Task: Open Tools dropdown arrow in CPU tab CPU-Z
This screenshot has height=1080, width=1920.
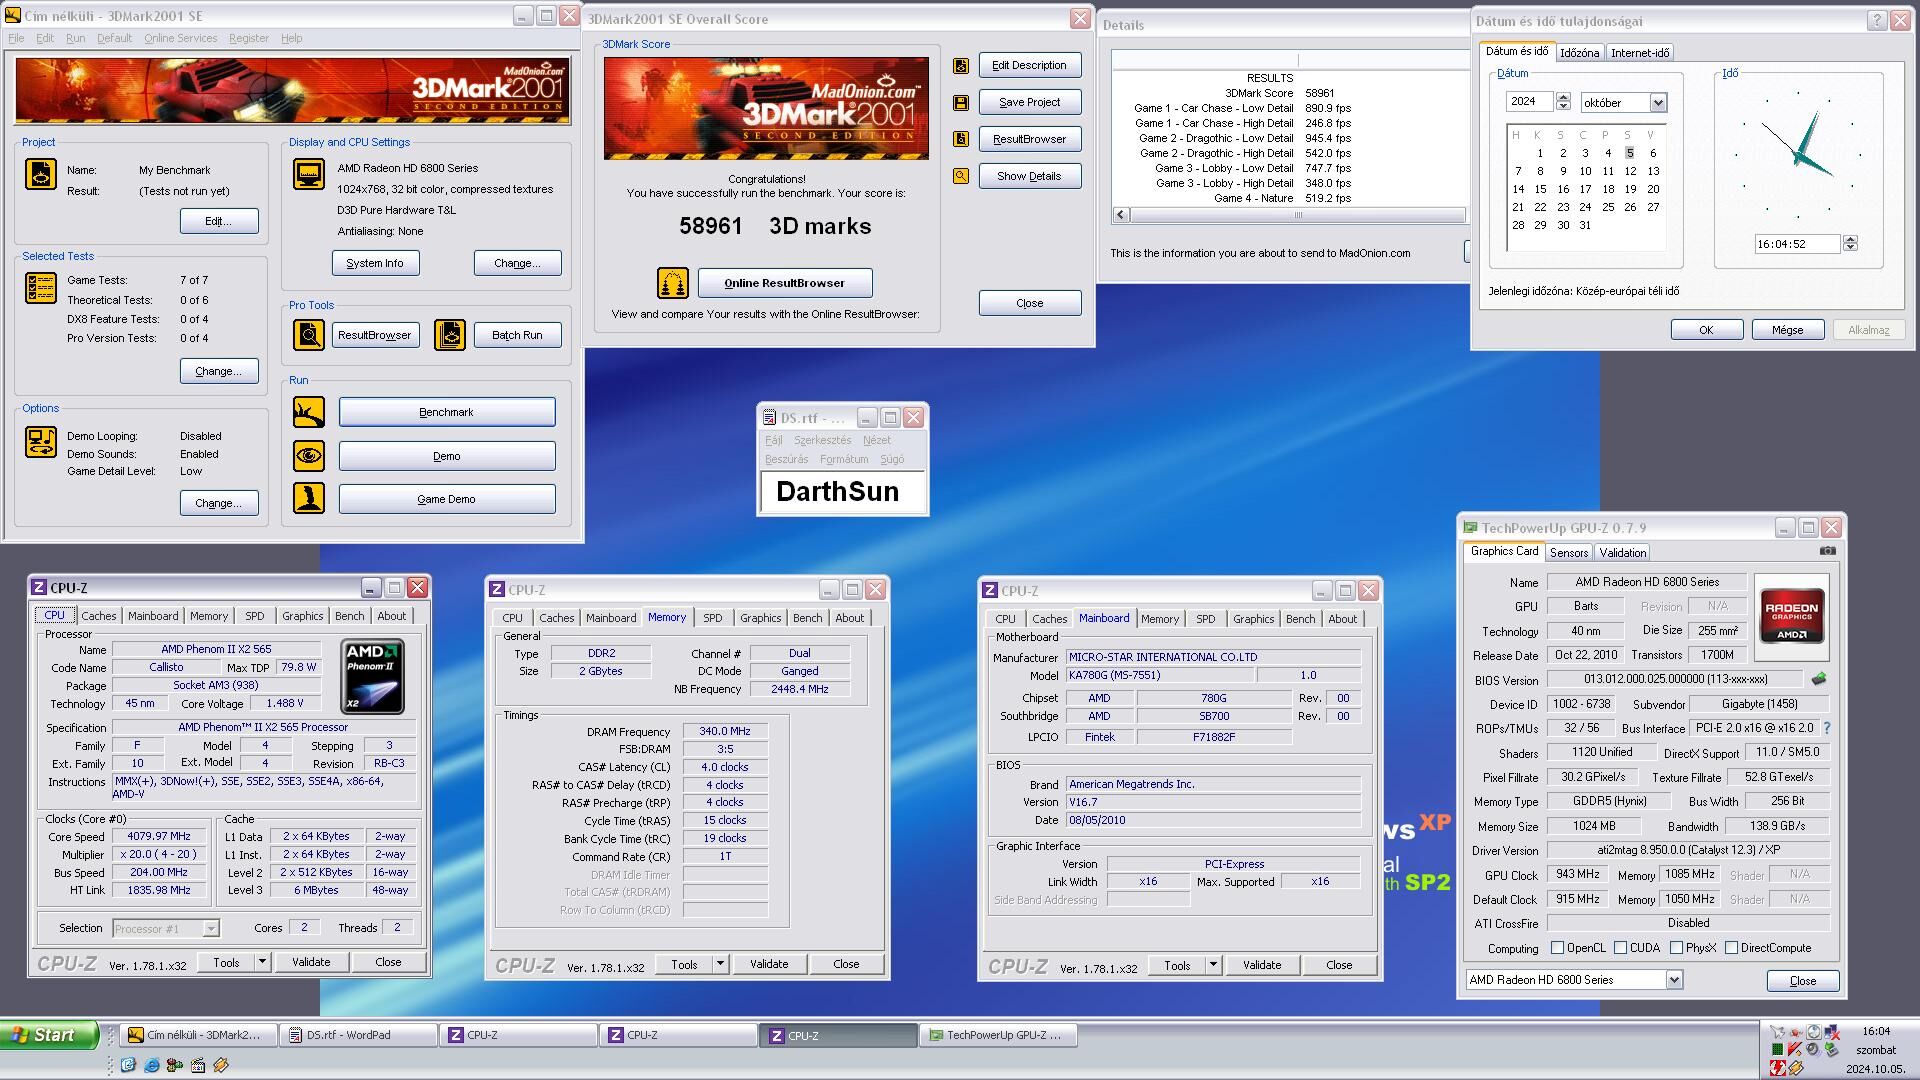Action: (262, 962)
